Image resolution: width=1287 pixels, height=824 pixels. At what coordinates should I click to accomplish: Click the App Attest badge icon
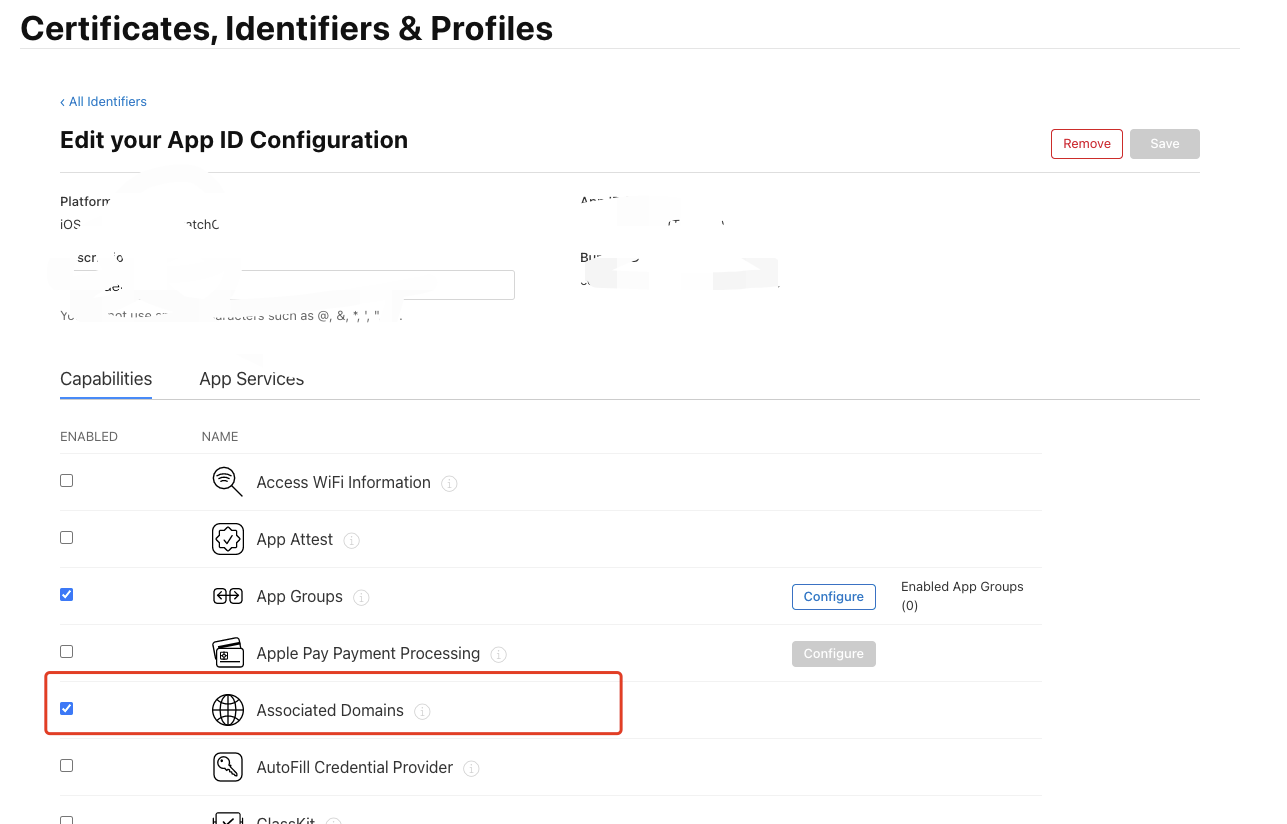pos(228,539)
